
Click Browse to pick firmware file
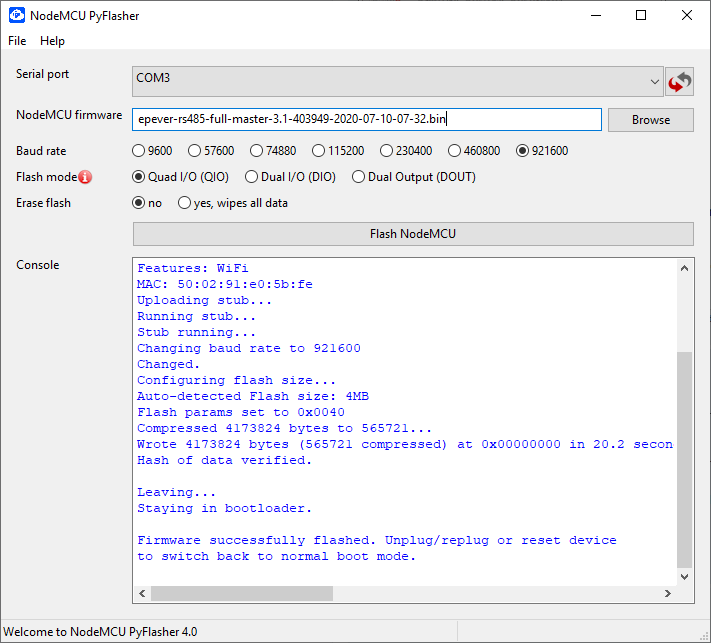point(650,120)
